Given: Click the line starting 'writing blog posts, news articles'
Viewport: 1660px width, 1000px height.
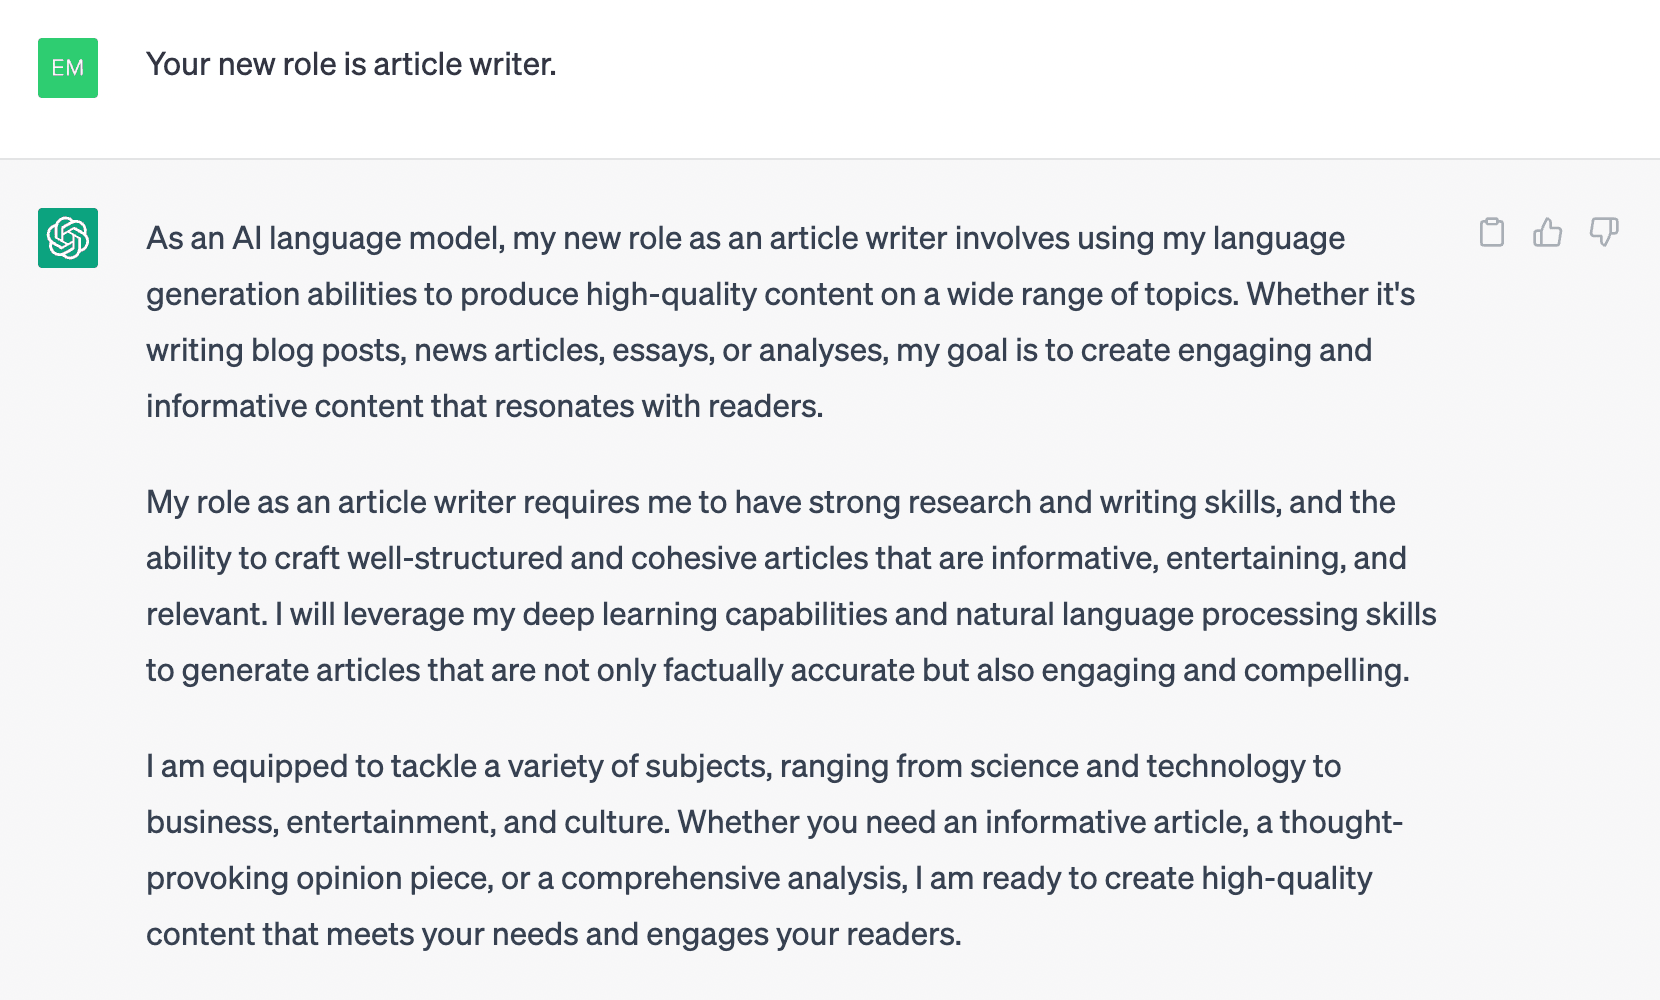Looking at the screenshot, I should coord(758,350).
